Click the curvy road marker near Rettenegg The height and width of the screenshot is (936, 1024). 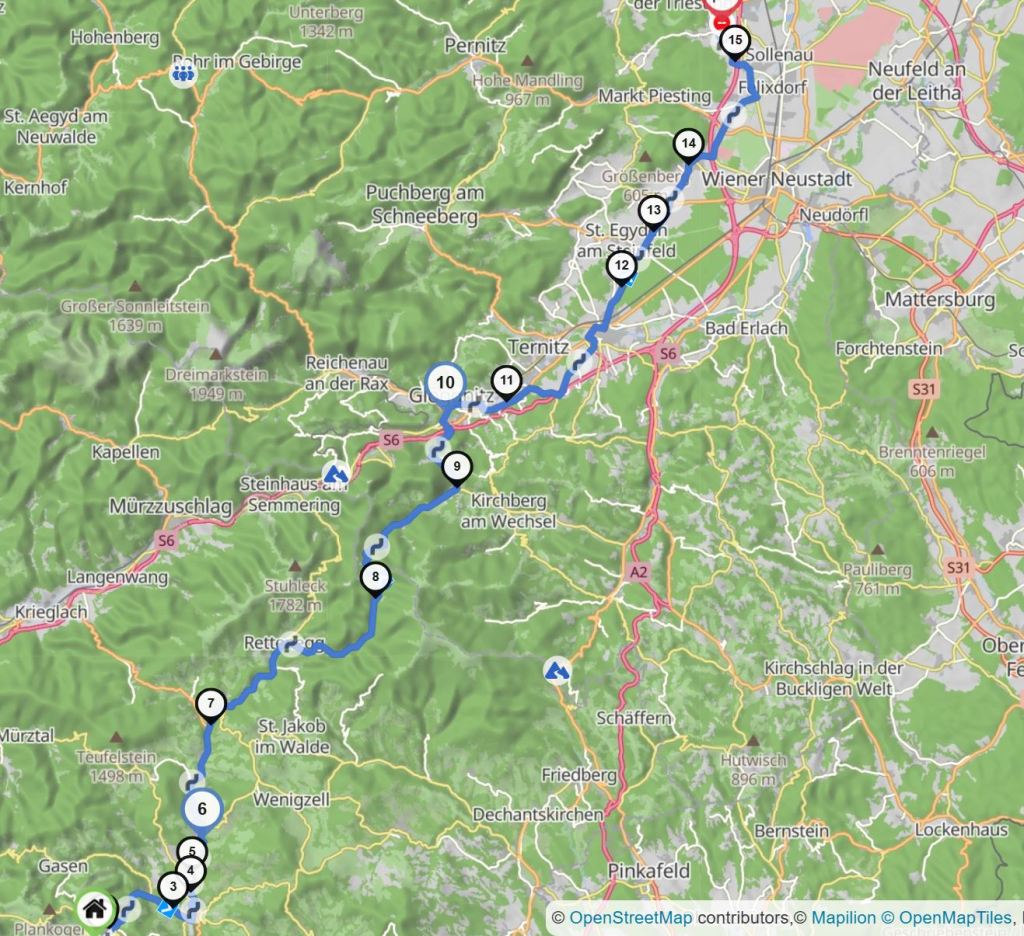pyautogui.click(x=290, y=645)
